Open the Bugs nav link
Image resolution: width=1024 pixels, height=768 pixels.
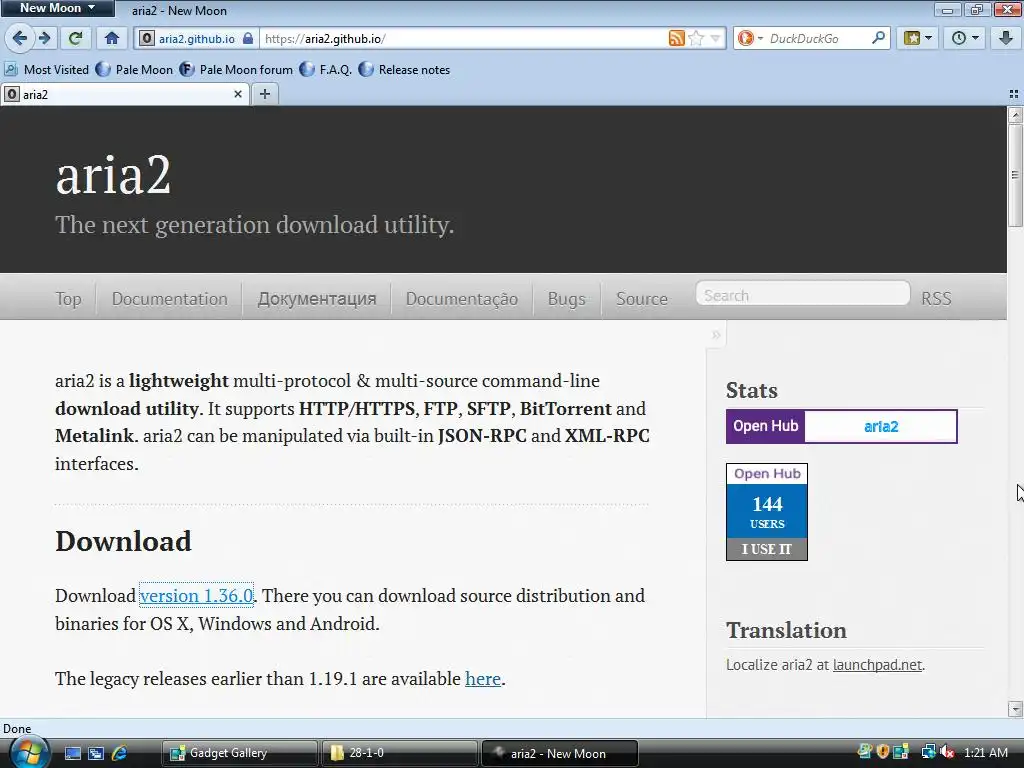click(566, 298)
